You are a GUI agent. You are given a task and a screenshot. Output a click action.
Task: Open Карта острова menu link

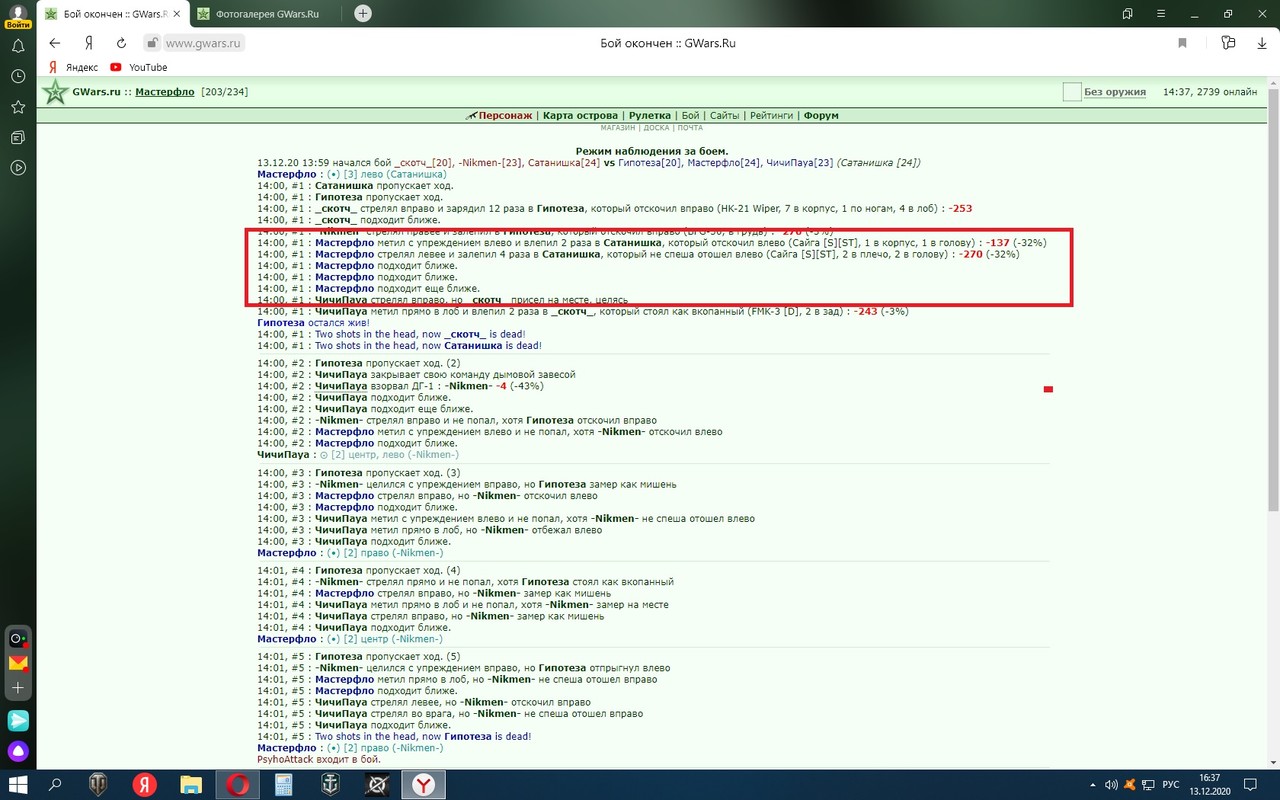pyautogui.click(x=581, y=116)
